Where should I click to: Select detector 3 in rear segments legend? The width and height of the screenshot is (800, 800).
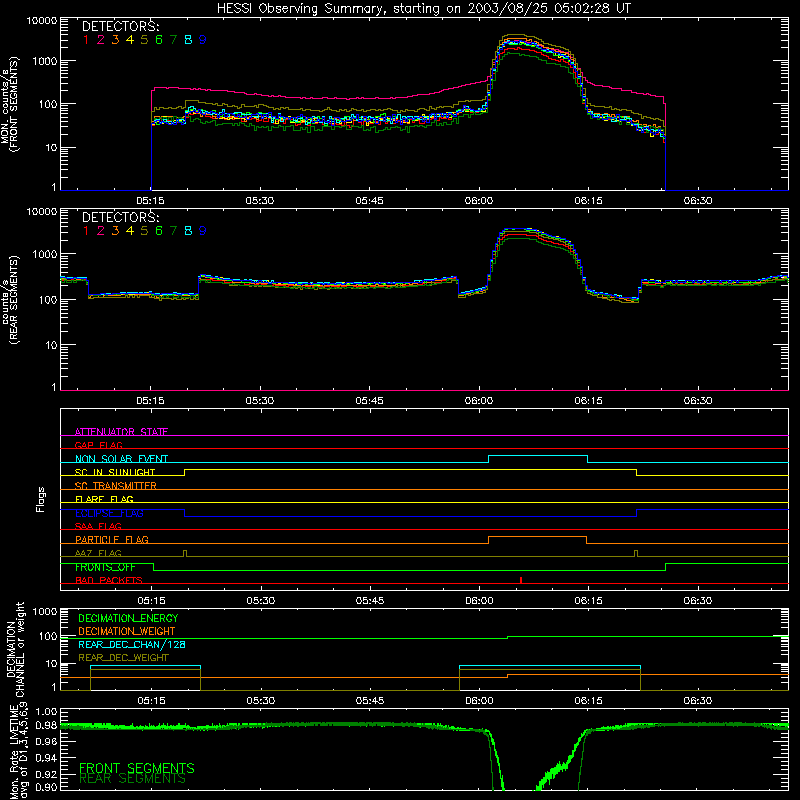(x=115, y=231)
